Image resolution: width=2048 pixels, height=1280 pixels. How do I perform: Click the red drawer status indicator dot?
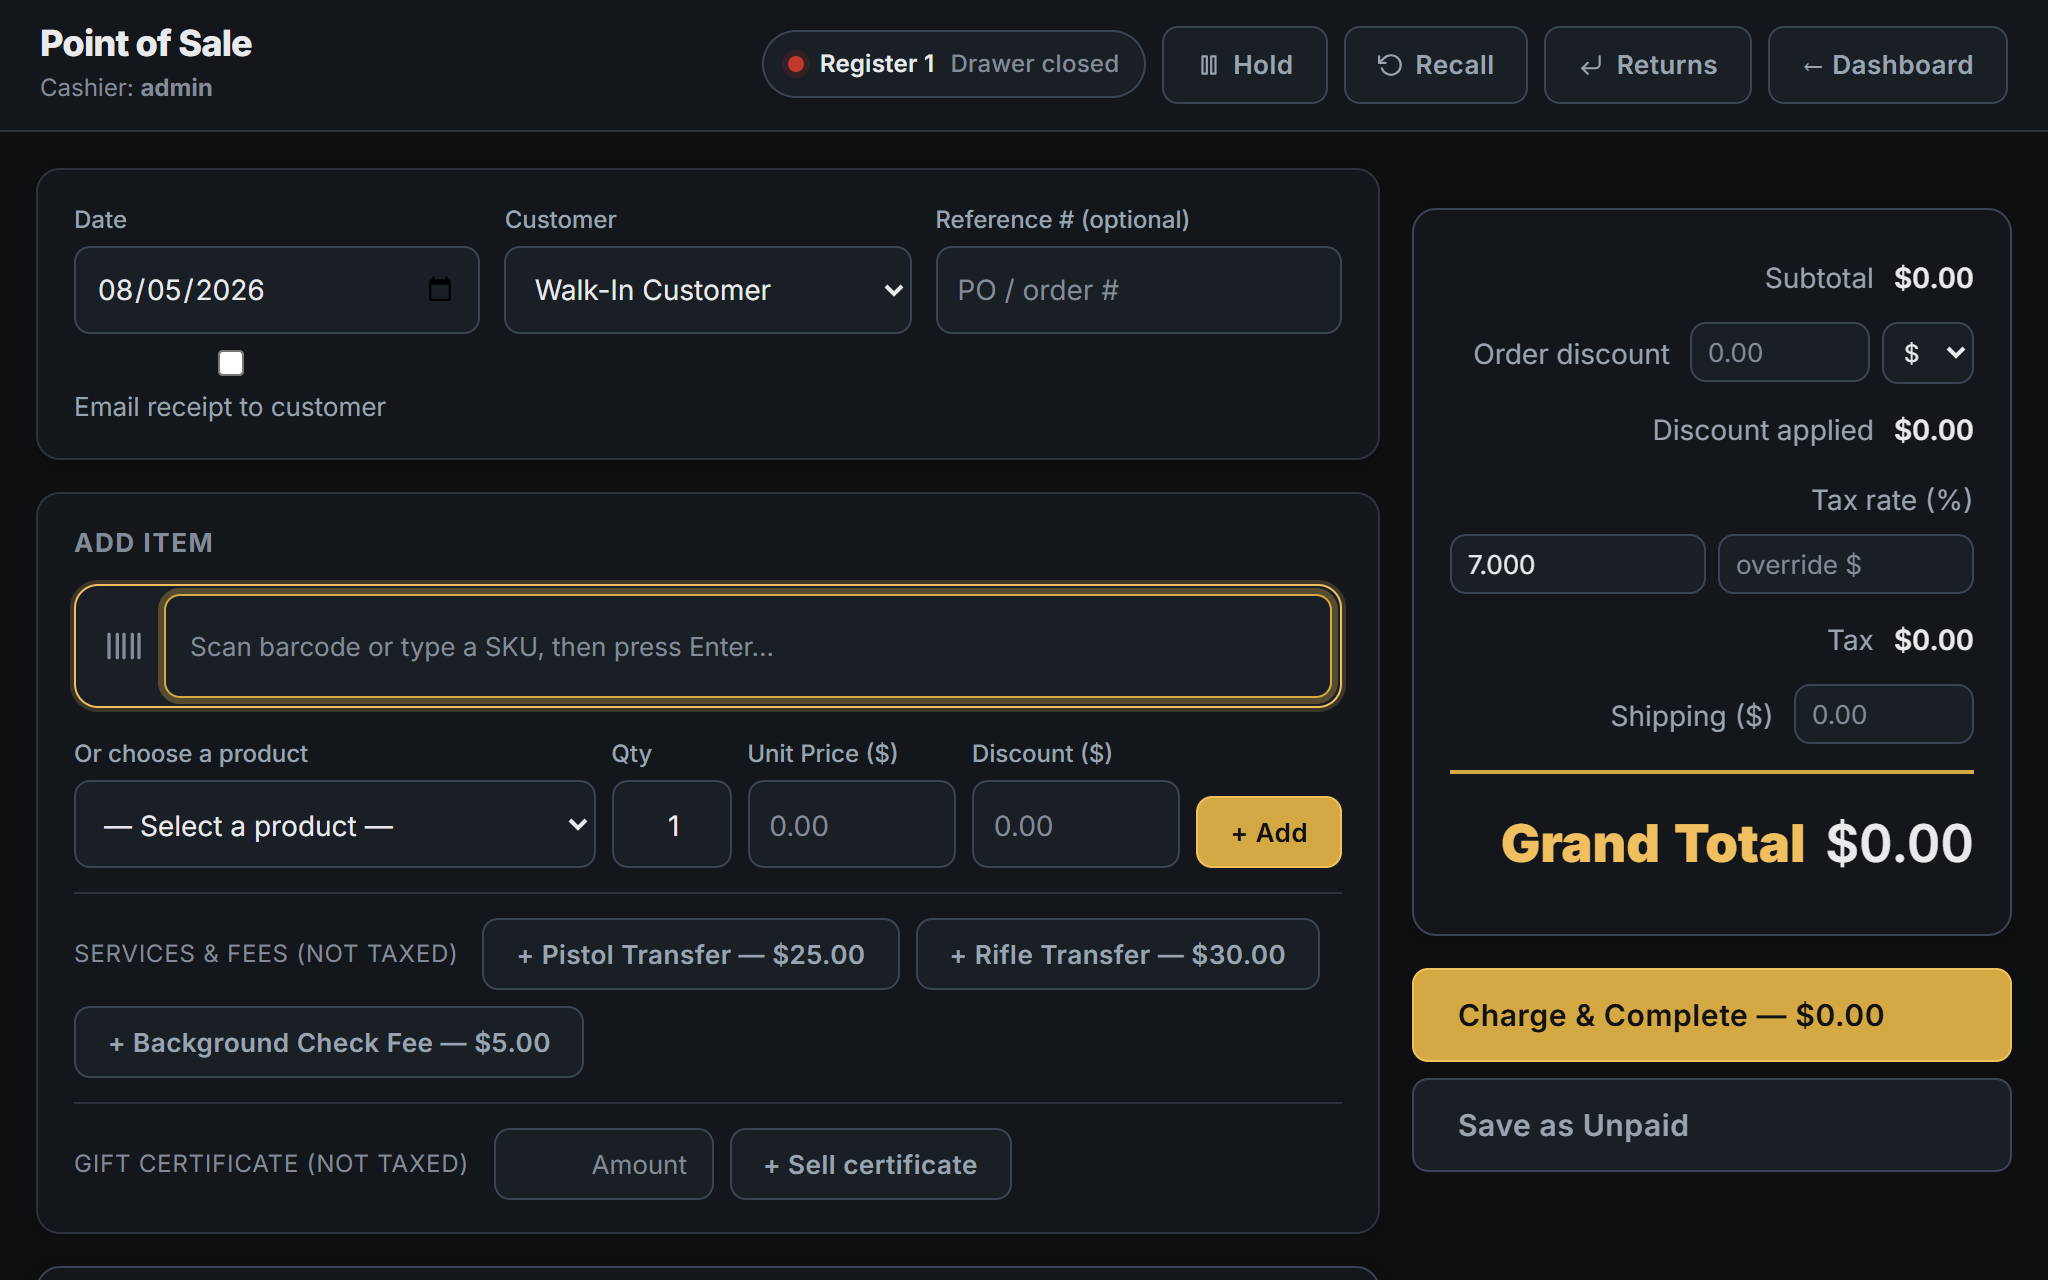[796, 64]
